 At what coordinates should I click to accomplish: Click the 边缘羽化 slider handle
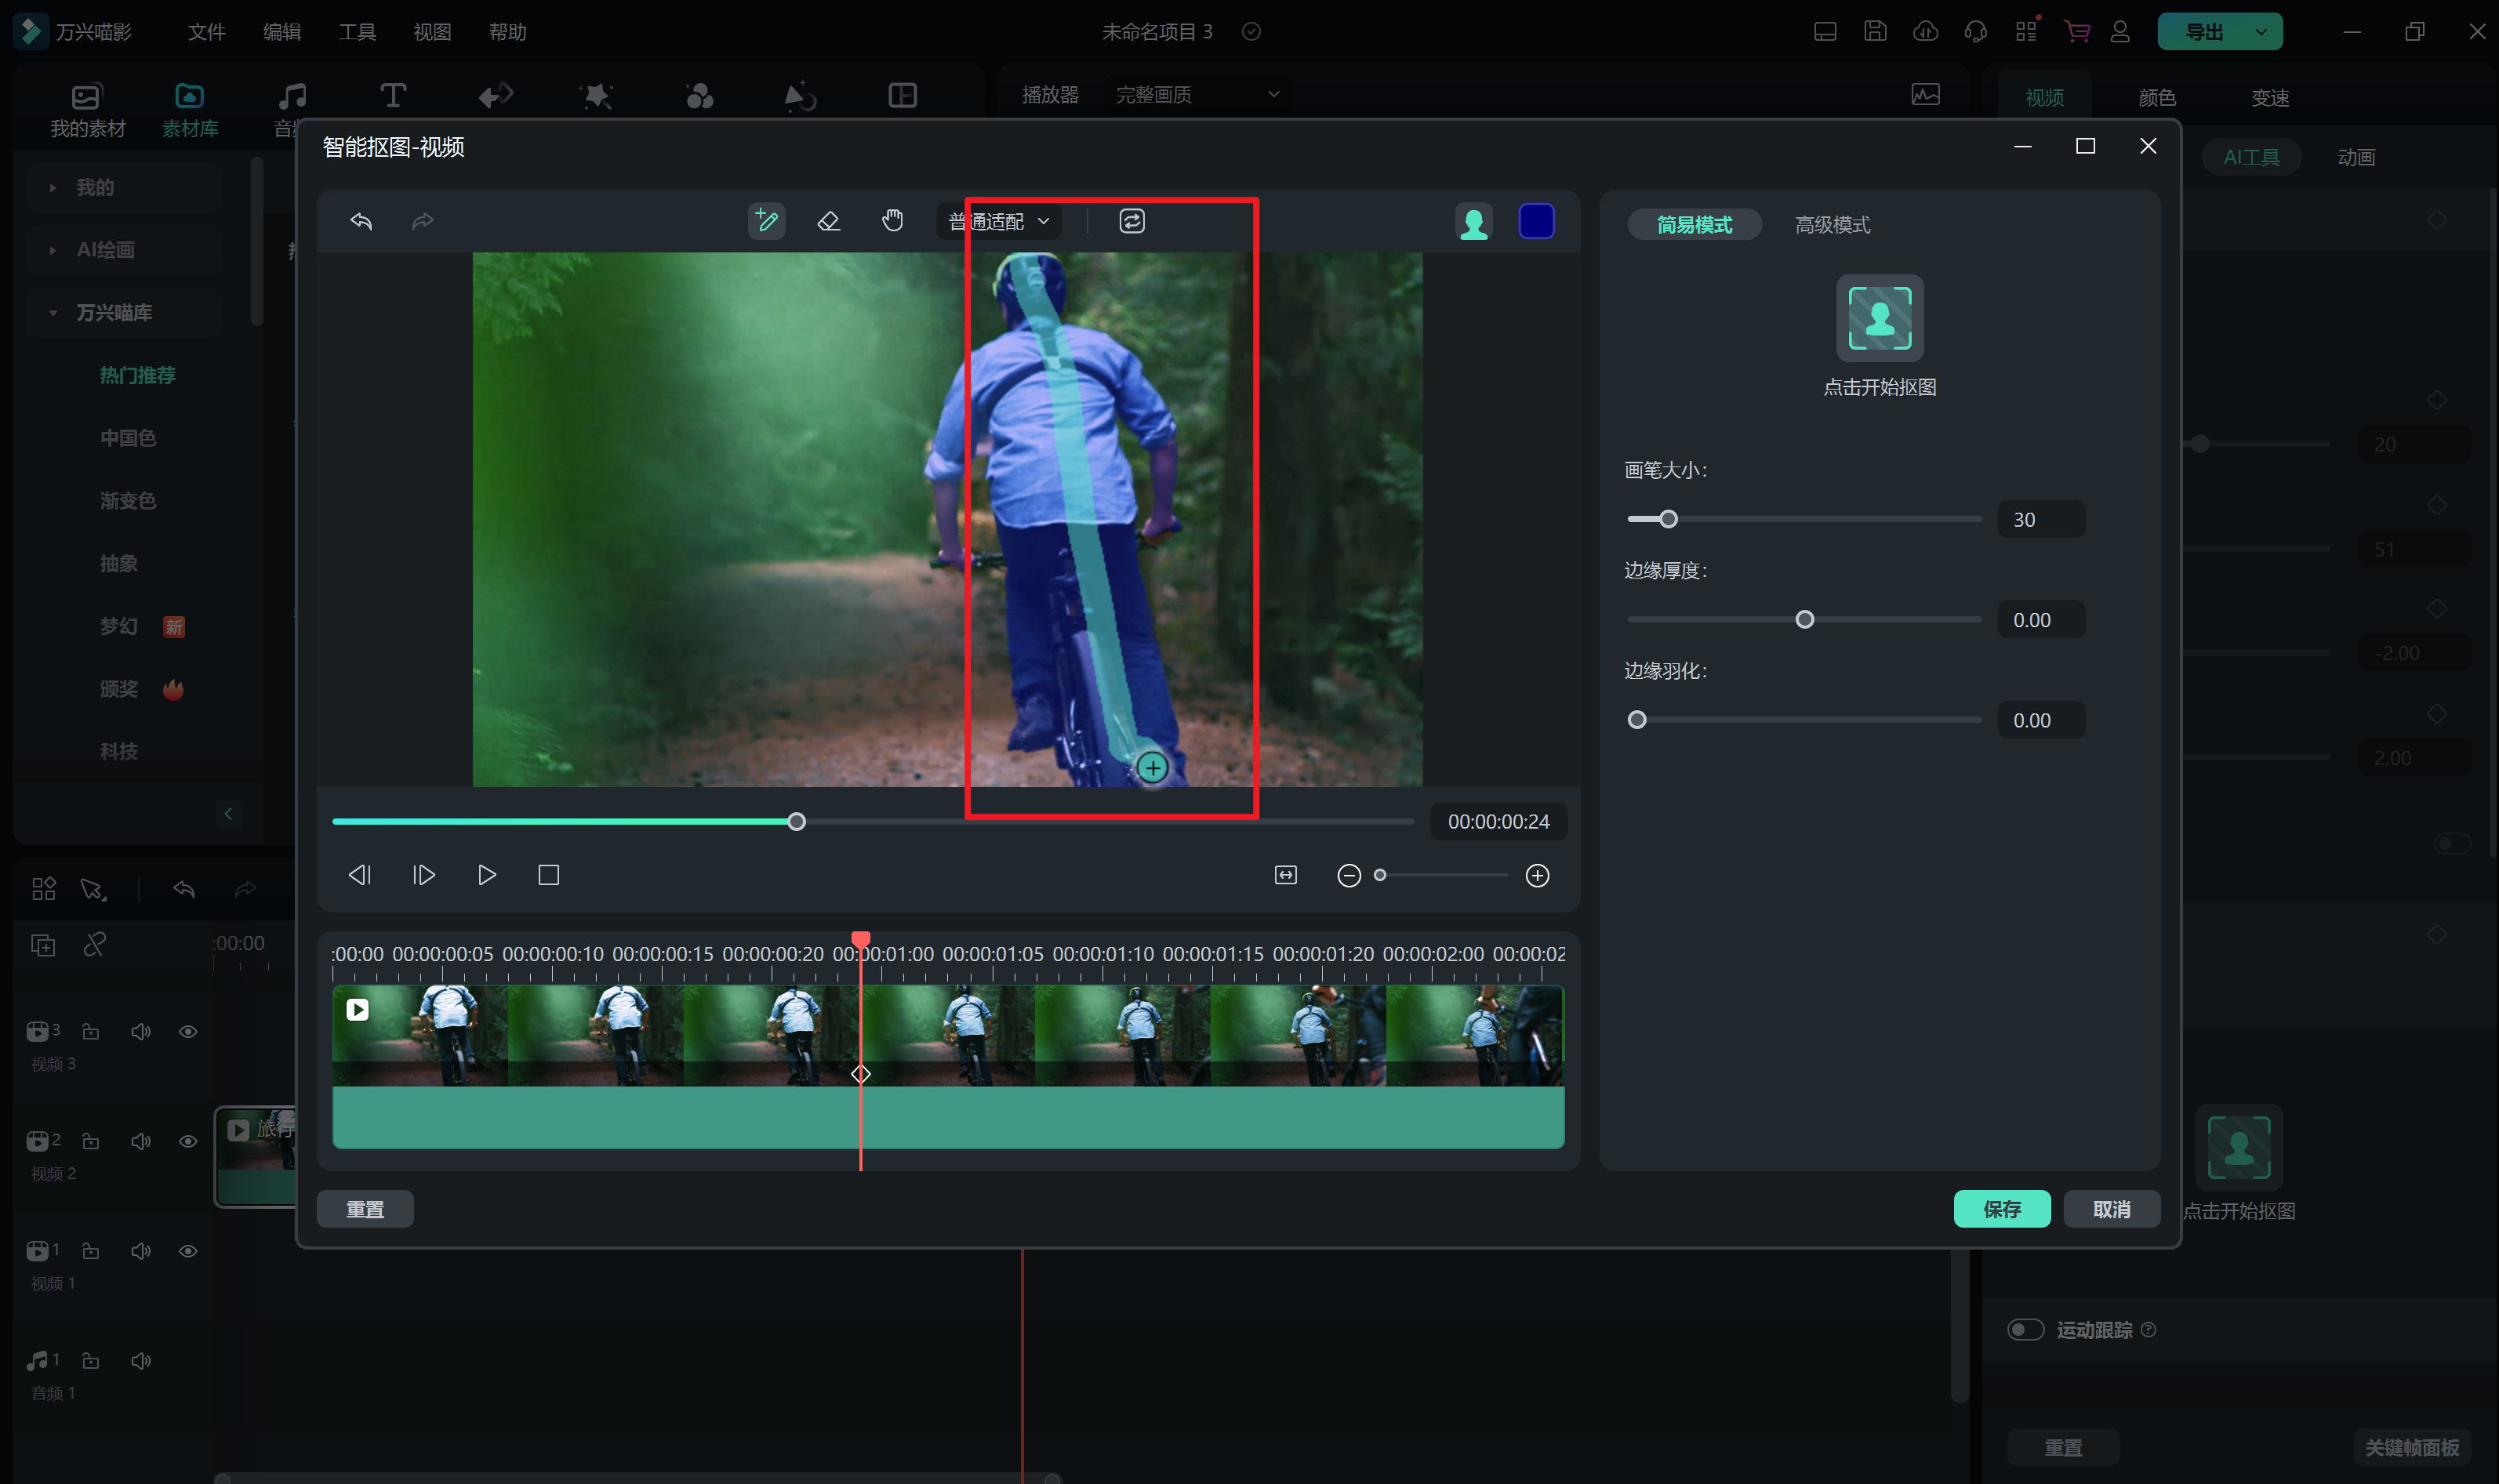pos(1637,720)
